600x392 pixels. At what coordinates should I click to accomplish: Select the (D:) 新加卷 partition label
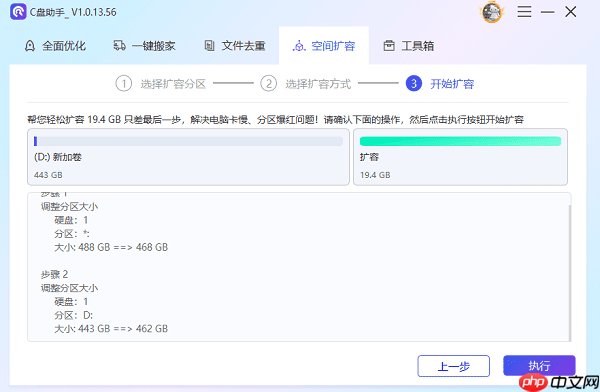[x=58, y=157]
